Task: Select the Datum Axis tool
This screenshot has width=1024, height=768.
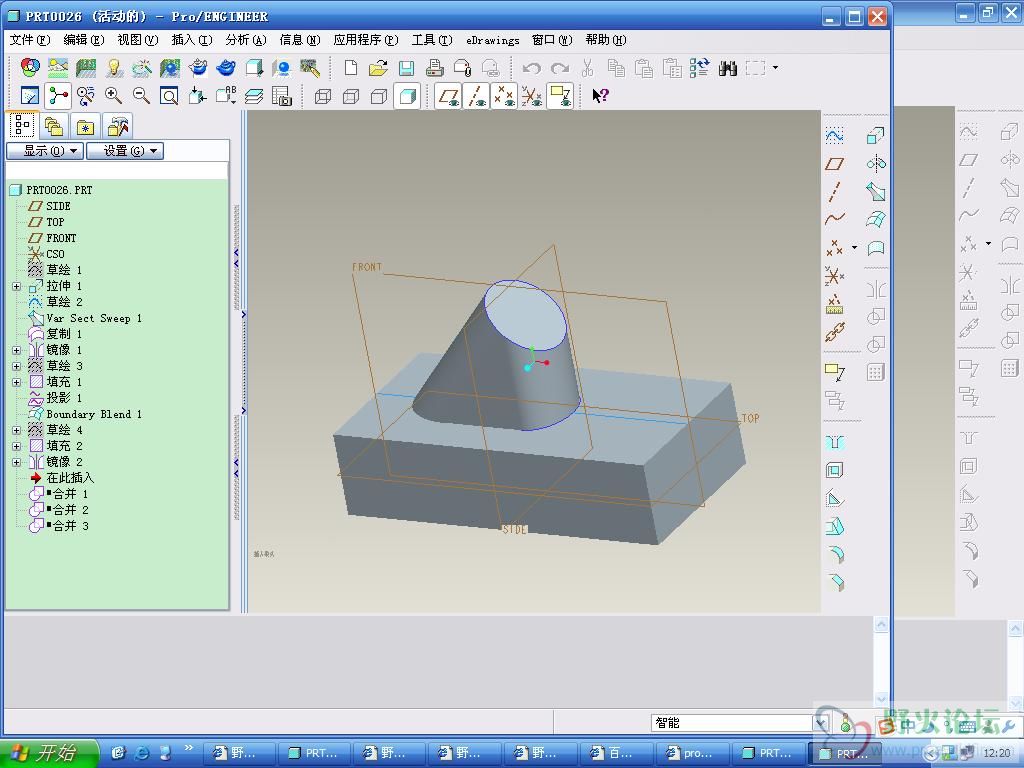Action: click(834, 191)
